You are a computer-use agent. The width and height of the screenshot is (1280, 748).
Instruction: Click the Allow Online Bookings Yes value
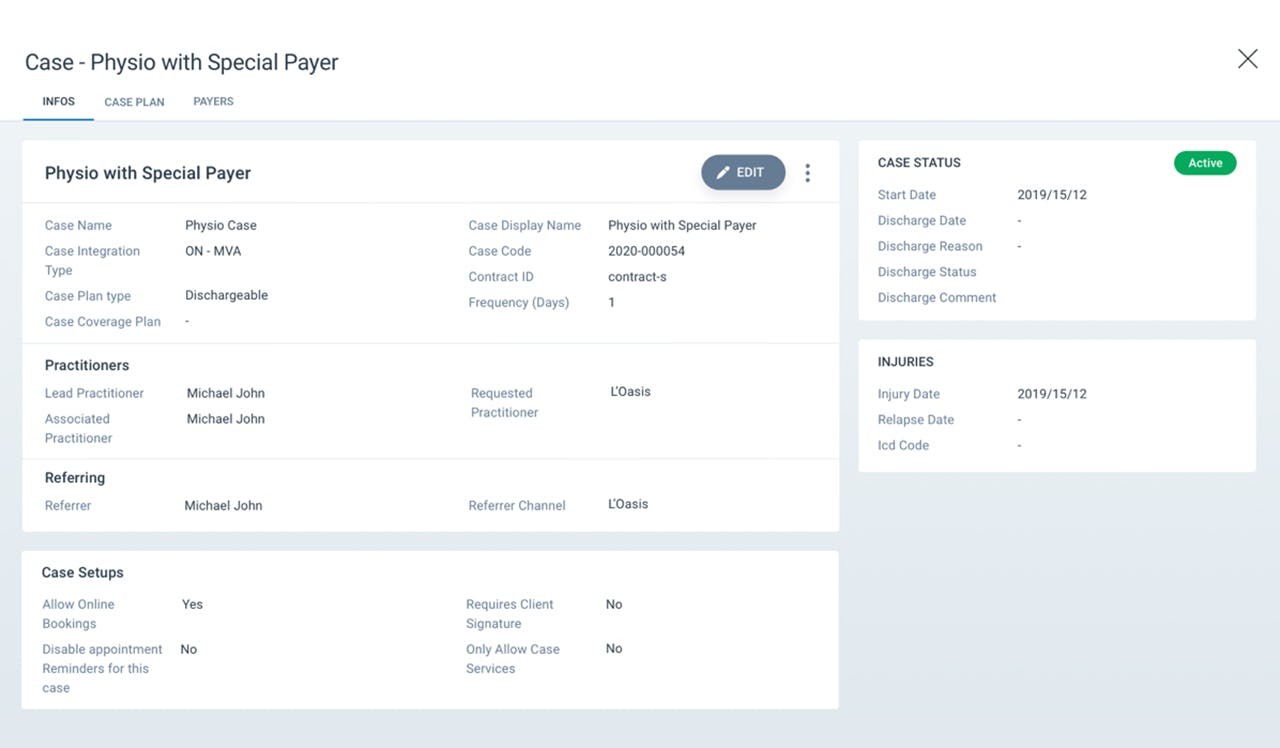tap(192, 604)
